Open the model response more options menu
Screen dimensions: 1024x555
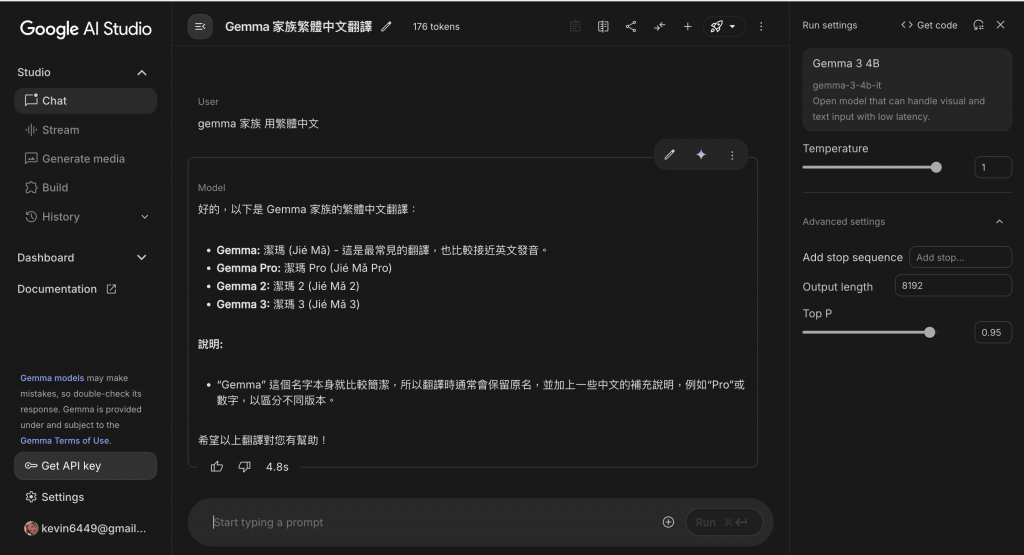click(732, 155)
